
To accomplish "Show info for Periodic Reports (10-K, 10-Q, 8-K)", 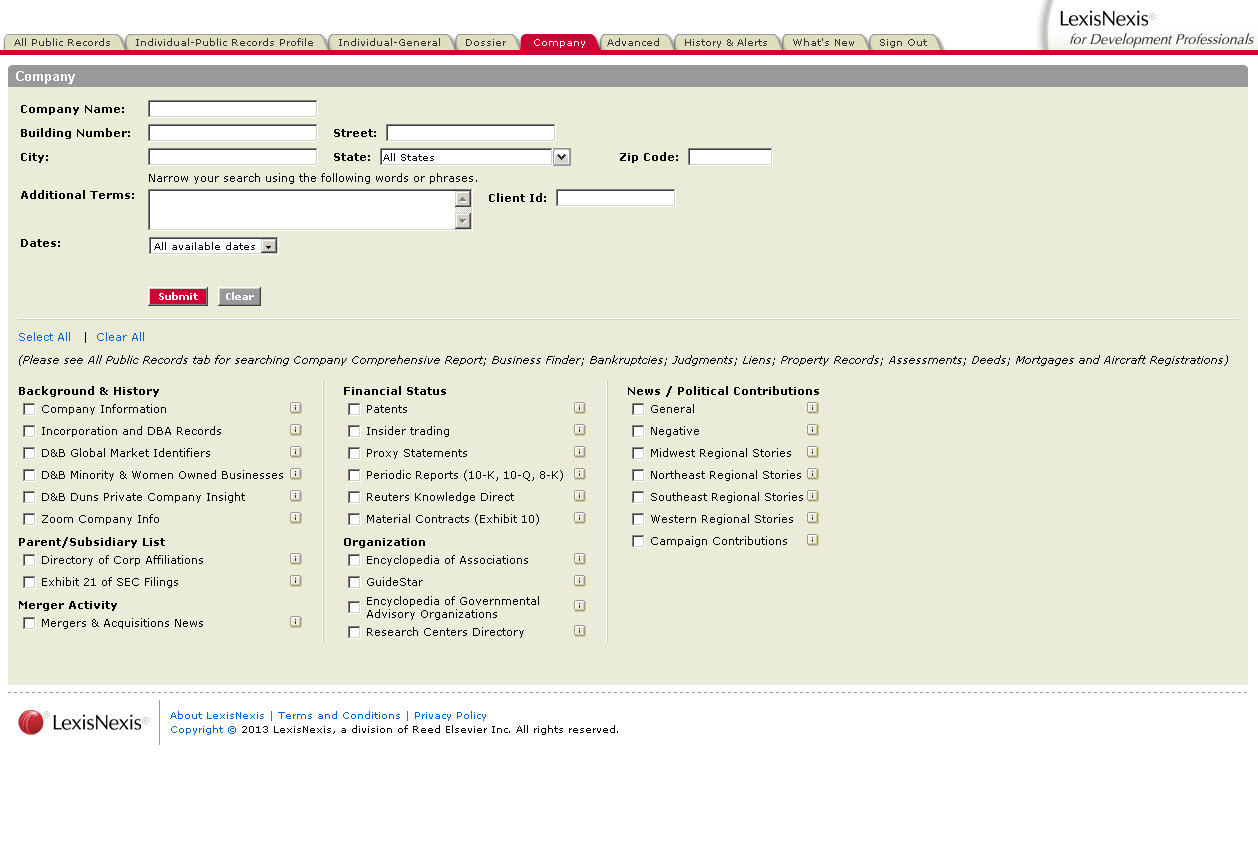I will (580, 474).
